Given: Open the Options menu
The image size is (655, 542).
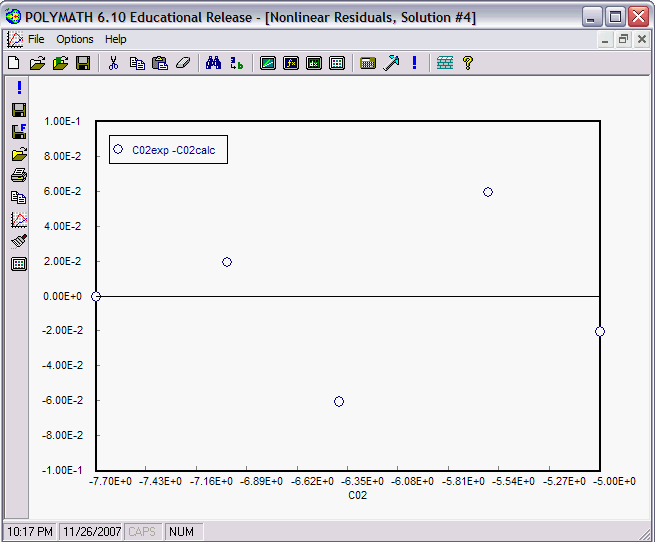Looking at the screenshot, I should tap(75, 39).
